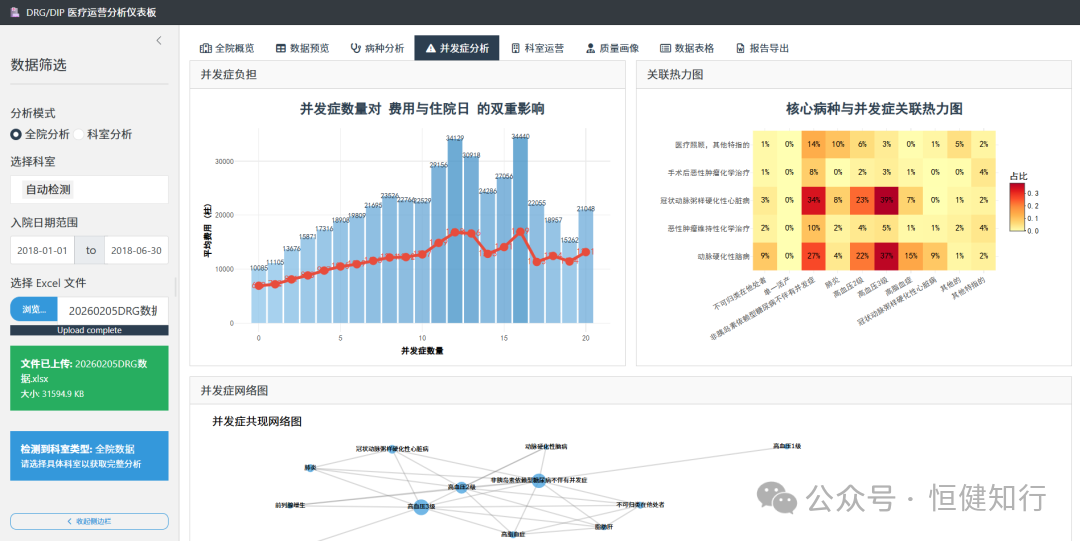Screen dimensions: 1080x541
Task: Click the 选择 Excel 文件 label
Action: [48, 283]
